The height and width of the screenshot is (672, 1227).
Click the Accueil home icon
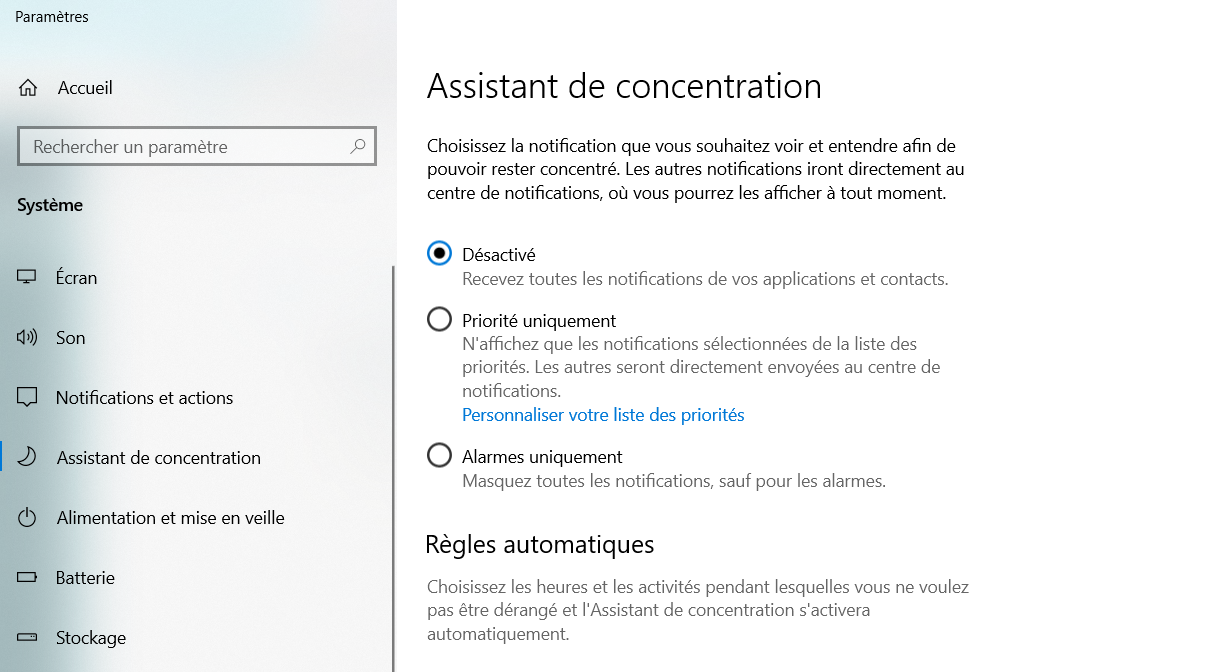point(28,88)
